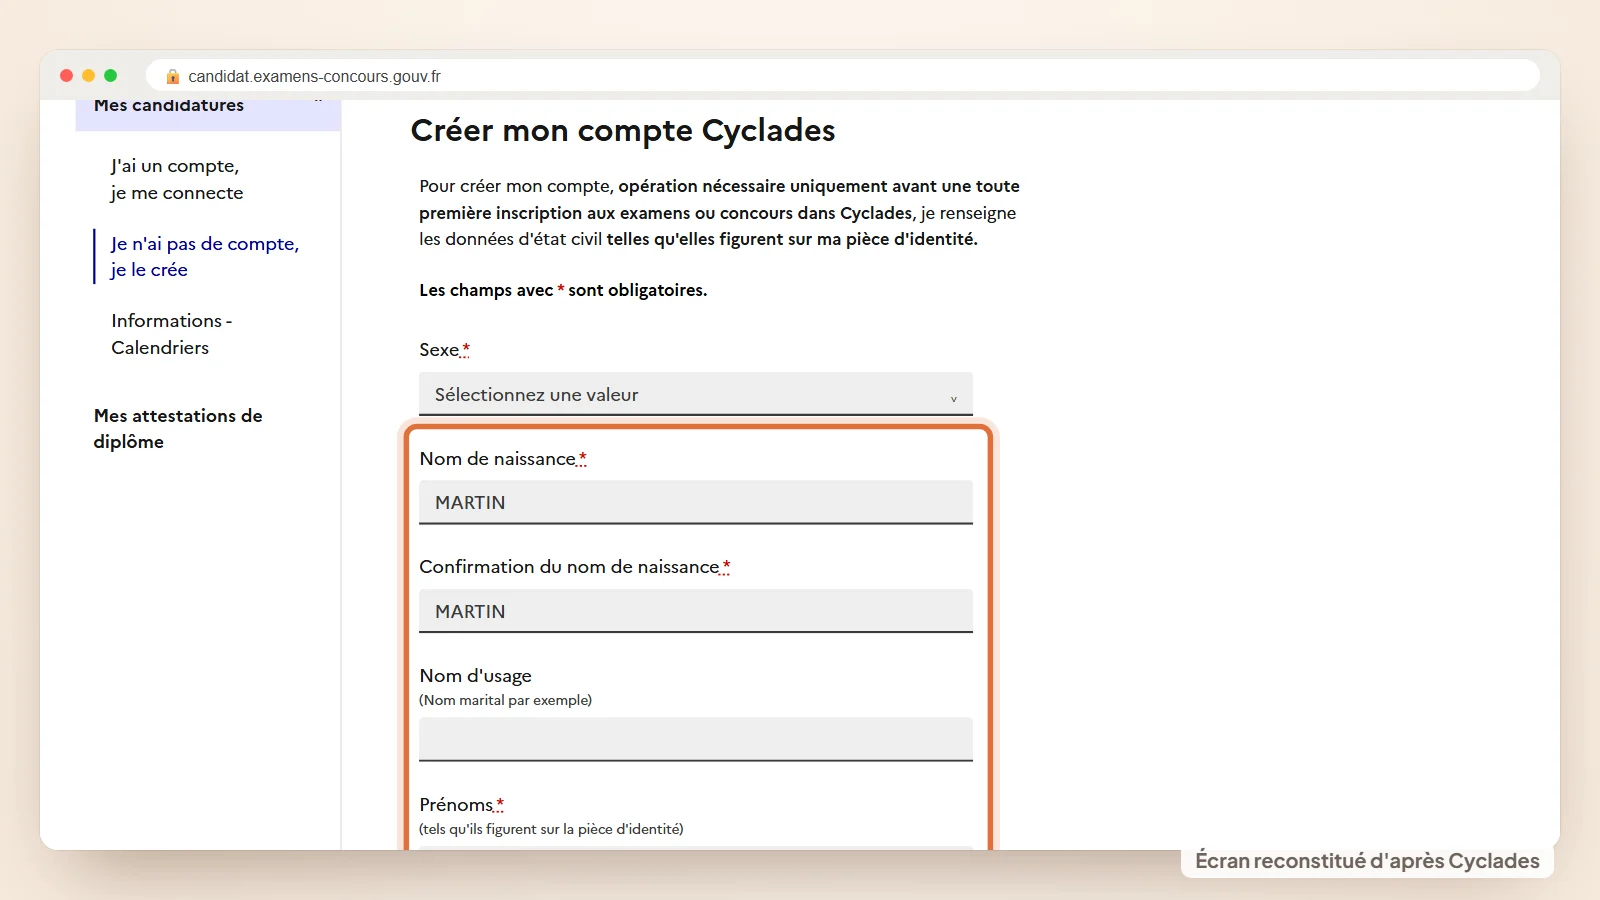Click the Nom d'usage label

coord(476,676)
